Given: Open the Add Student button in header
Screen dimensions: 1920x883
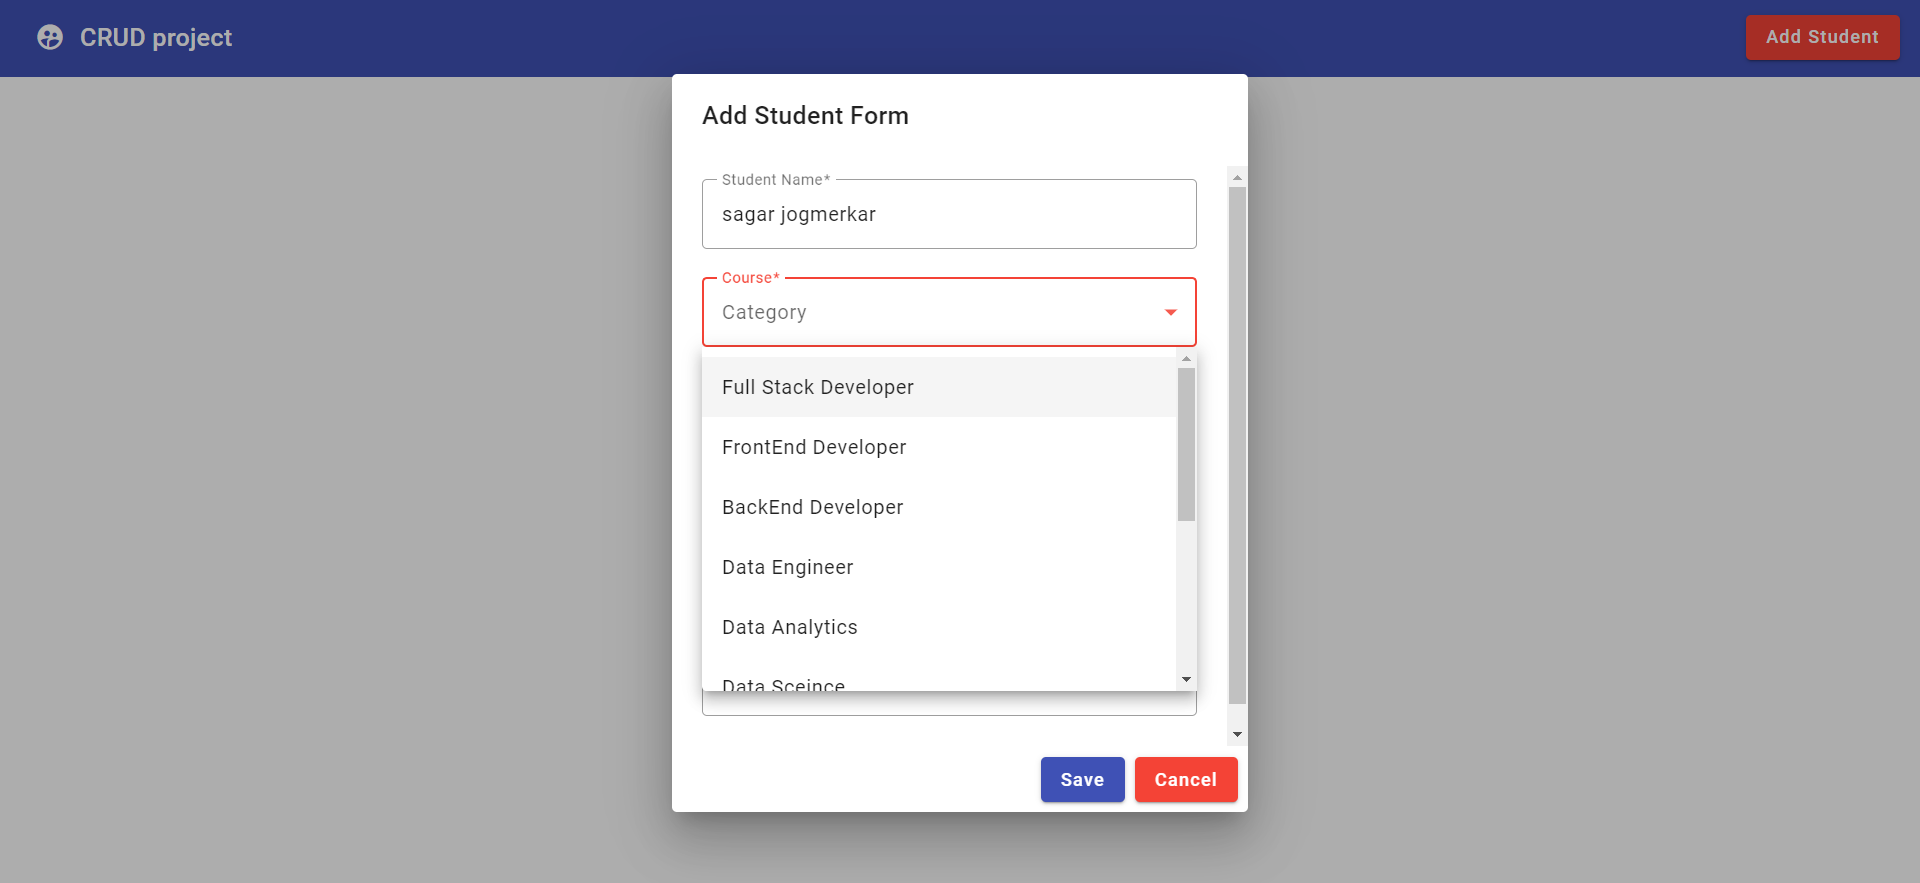Looking at the screenshot, I should click(x=1822, y=37).
